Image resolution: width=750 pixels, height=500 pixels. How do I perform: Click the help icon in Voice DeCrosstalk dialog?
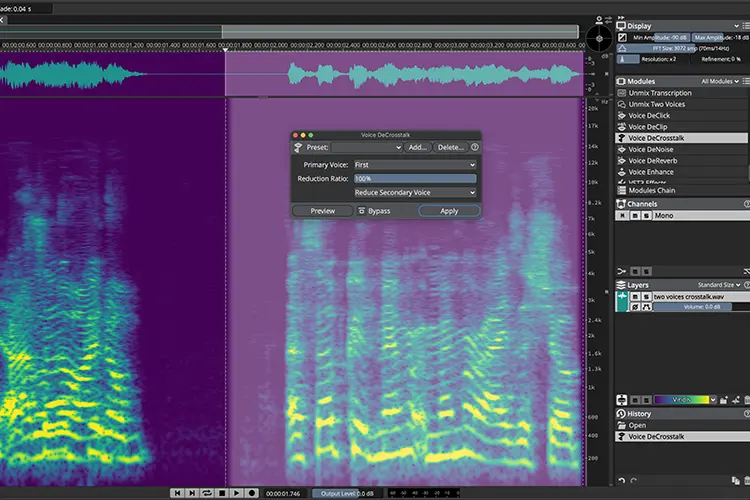point(474,147)
